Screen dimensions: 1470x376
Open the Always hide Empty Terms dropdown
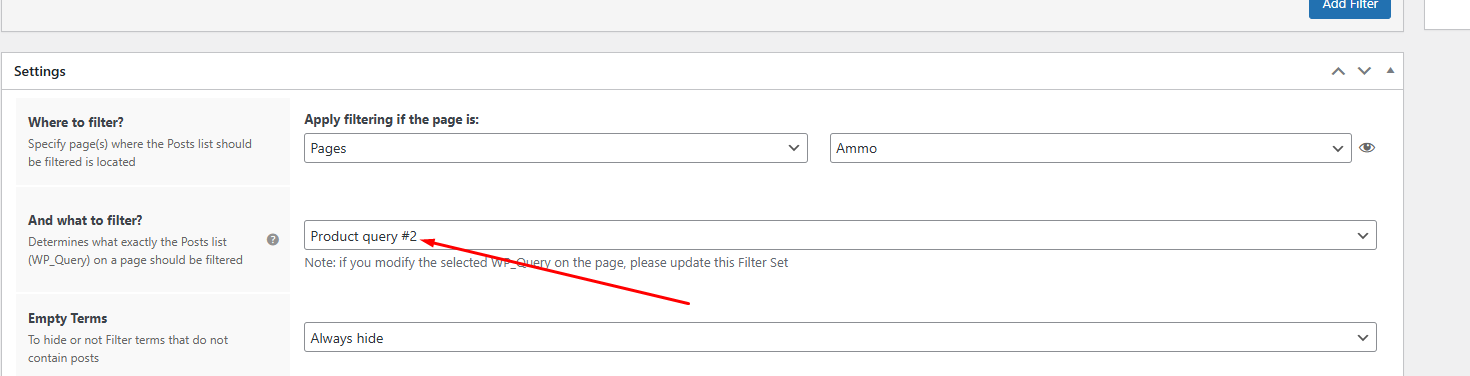click(x=840, y=338)
